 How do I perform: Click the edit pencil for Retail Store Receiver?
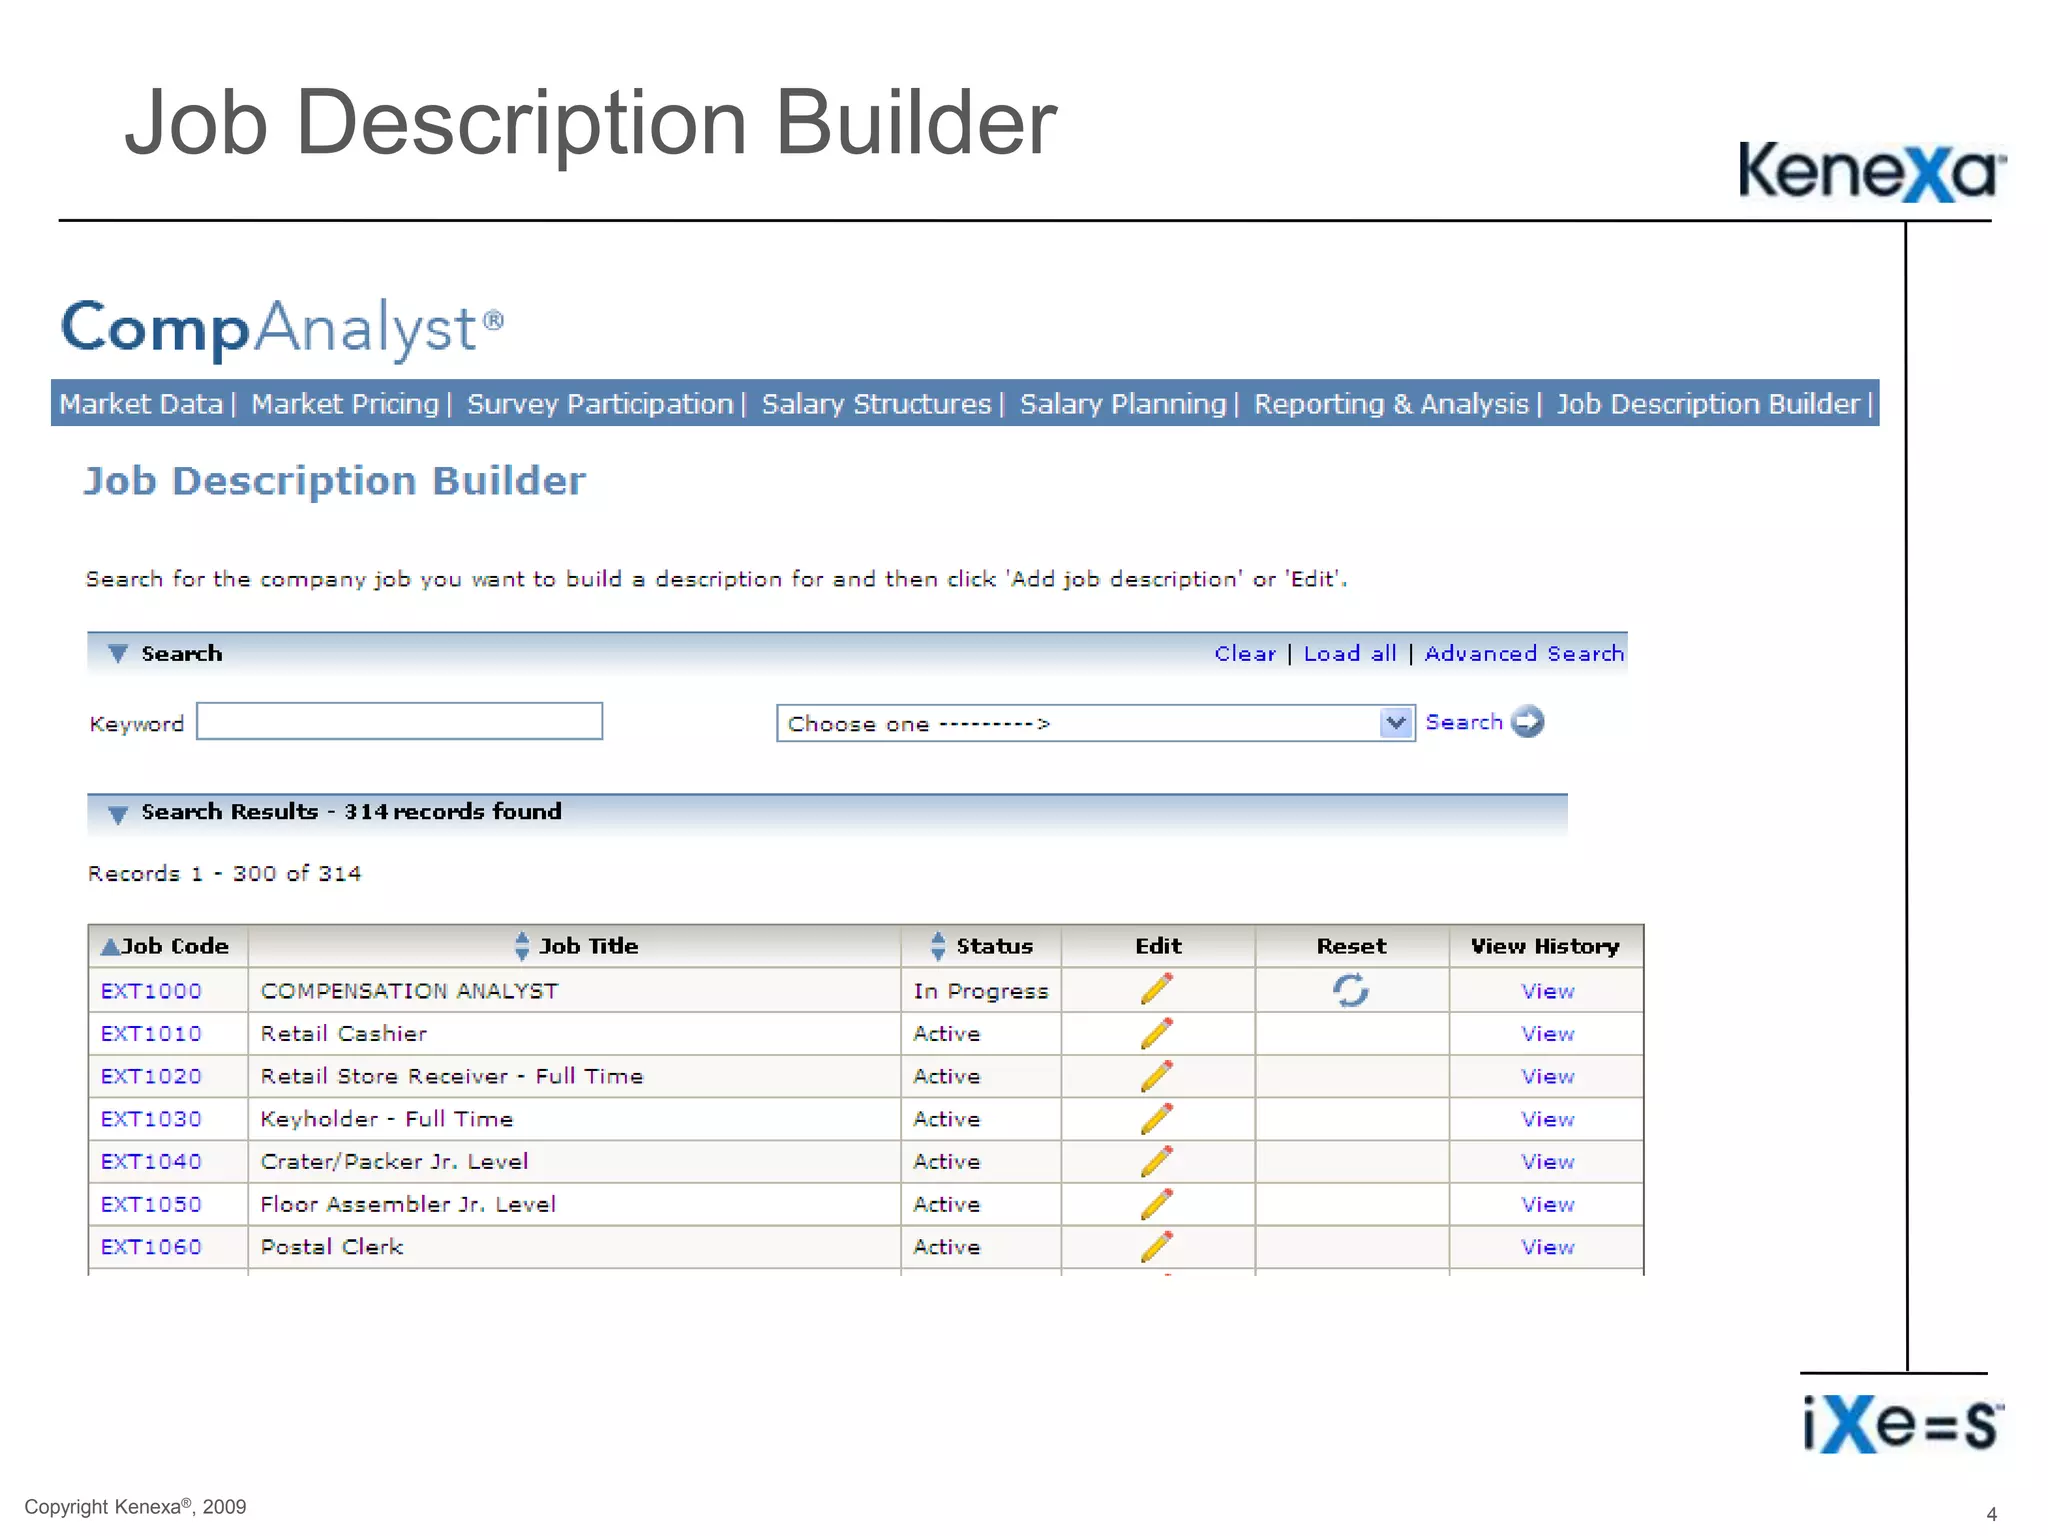1156,1076
